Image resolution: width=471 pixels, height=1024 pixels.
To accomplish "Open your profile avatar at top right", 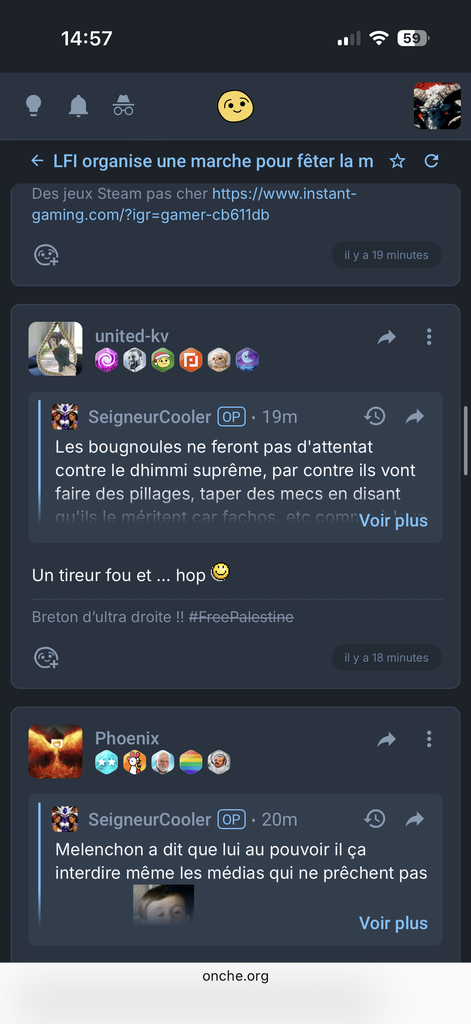I will tap(437, 106).
